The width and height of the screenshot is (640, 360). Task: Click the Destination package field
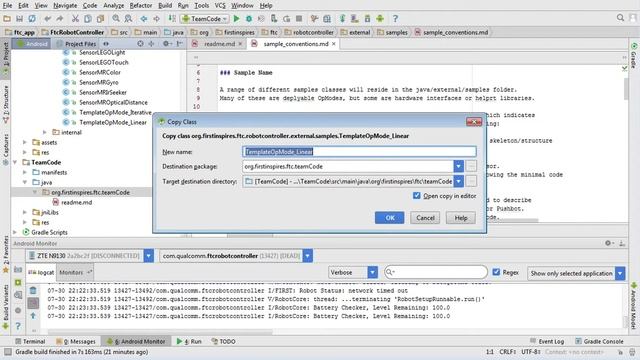[x=348, y=166]
